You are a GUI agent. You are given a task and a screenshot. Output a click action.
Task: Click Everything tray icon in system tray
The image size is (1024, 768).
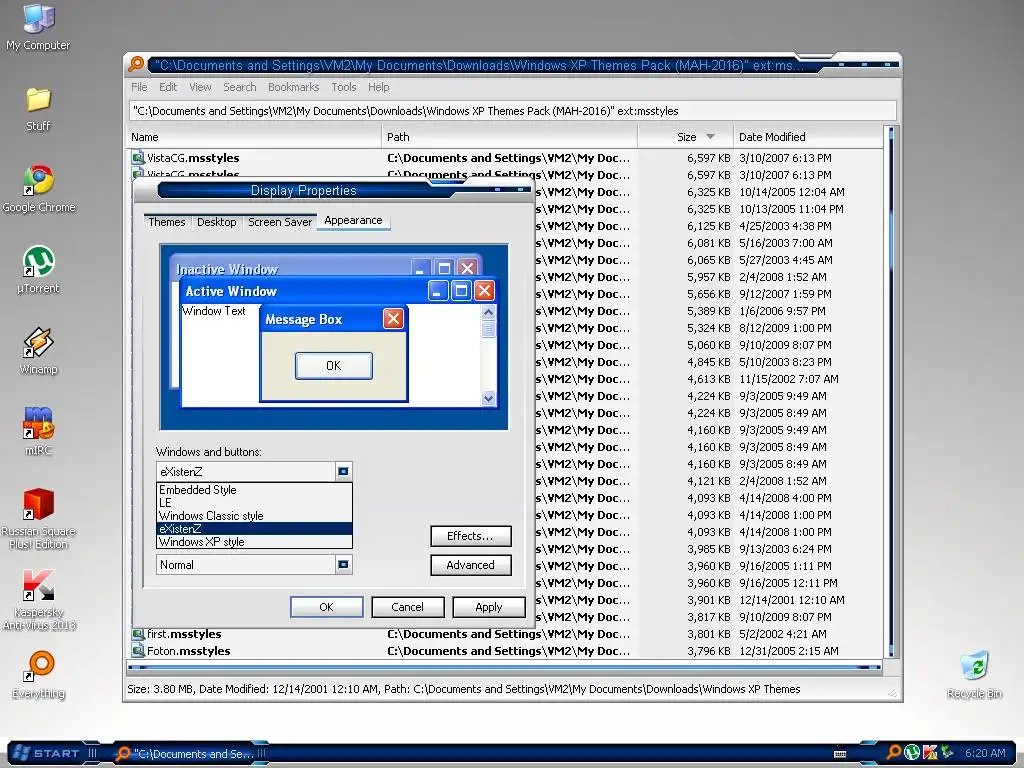pos(894,753)
